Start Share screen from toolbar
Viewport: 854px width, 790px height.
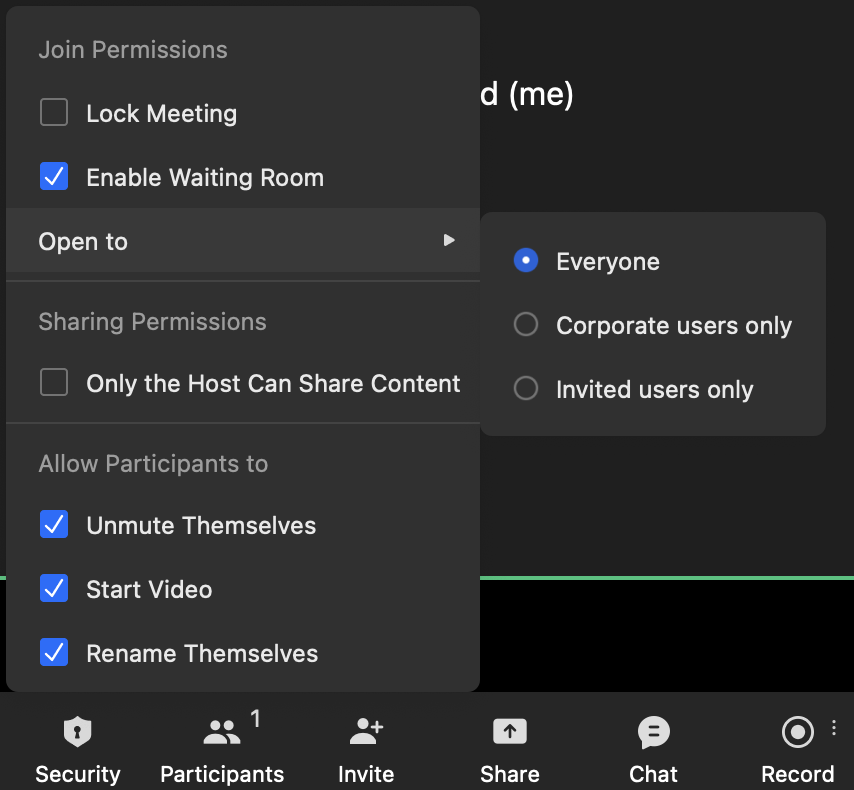tap(509, 733)
